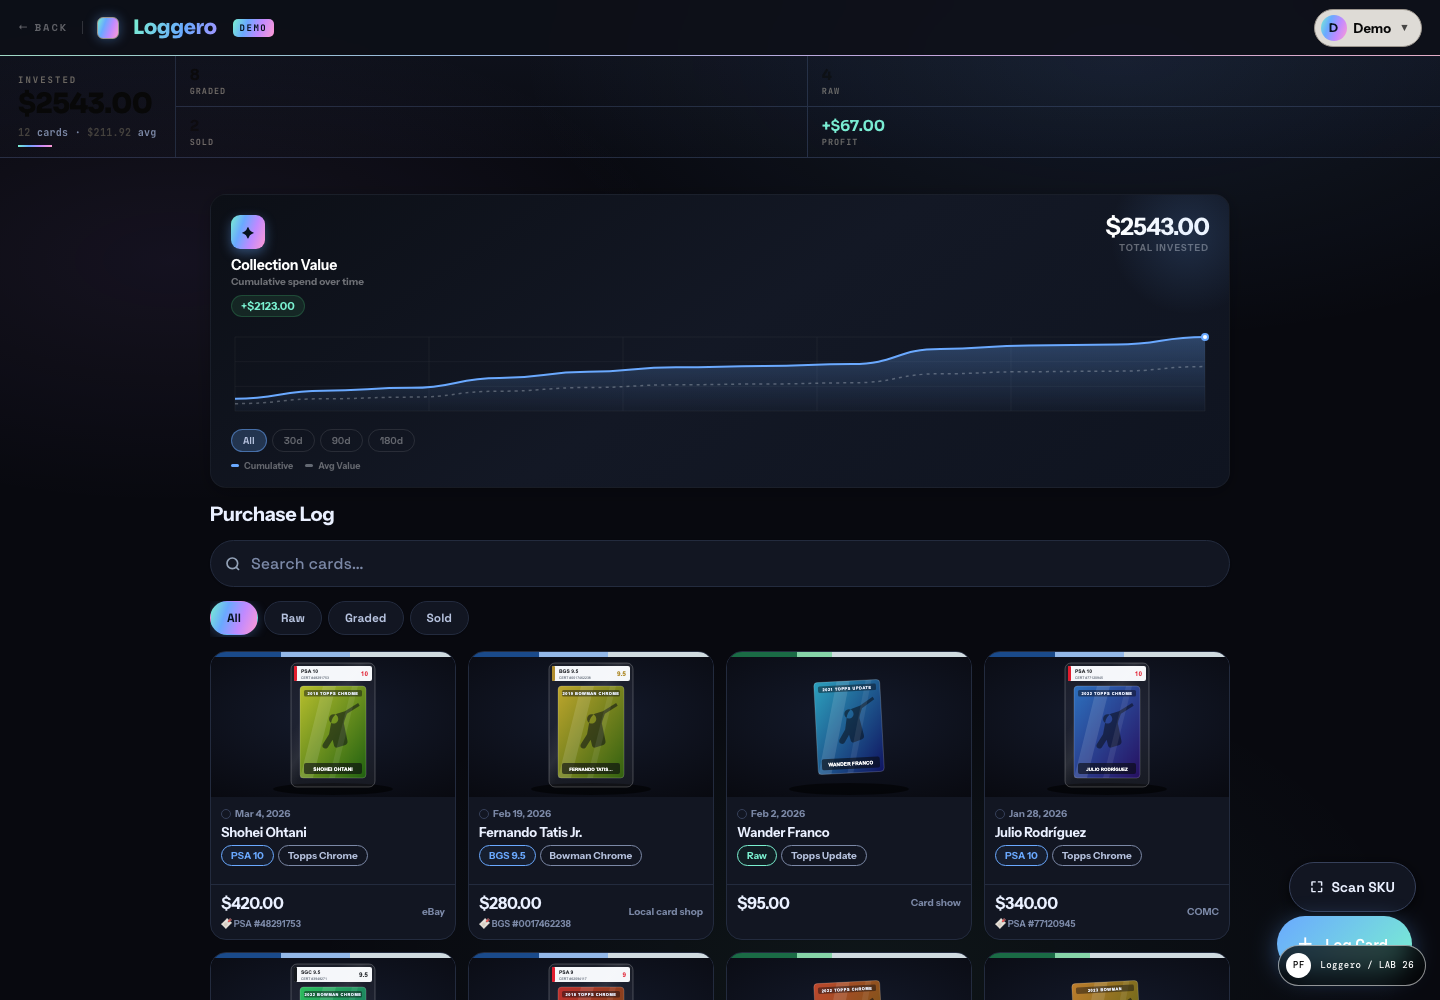Open the Wander Franco card thumbnail
The height and width of the screenshot is (1000, 1440).
click(849, 725)
